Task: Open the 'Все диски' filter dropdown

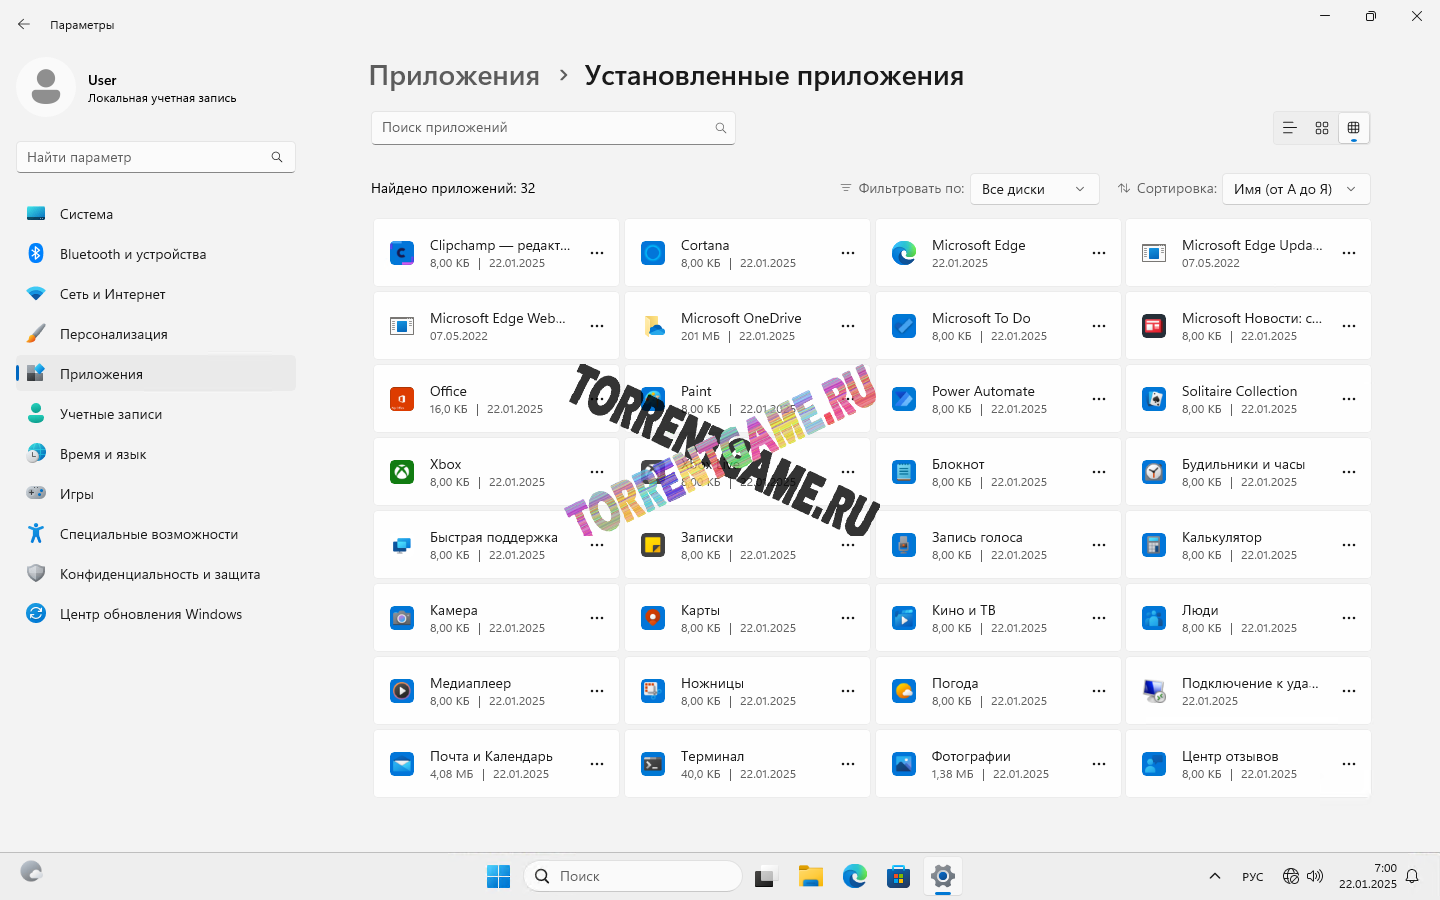Action: [1034, 189]
